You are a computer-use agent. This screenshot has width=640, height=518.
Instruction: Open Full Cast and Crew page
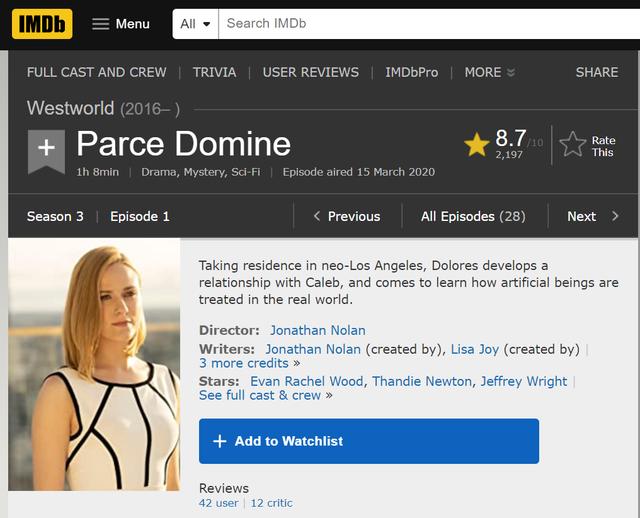tap(97, 72)
